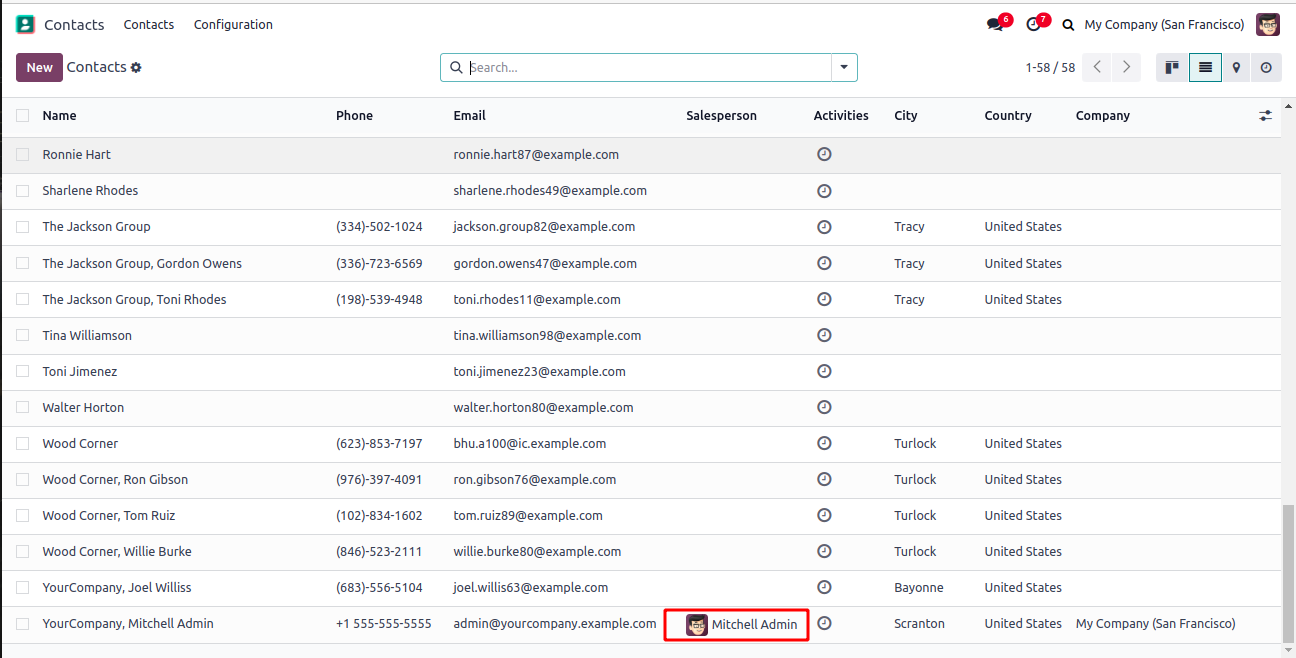1296x658 pixels.
Task: Open activity clock for Ronnie Hart
Action: pyautogui.click(x=824, y=155)
